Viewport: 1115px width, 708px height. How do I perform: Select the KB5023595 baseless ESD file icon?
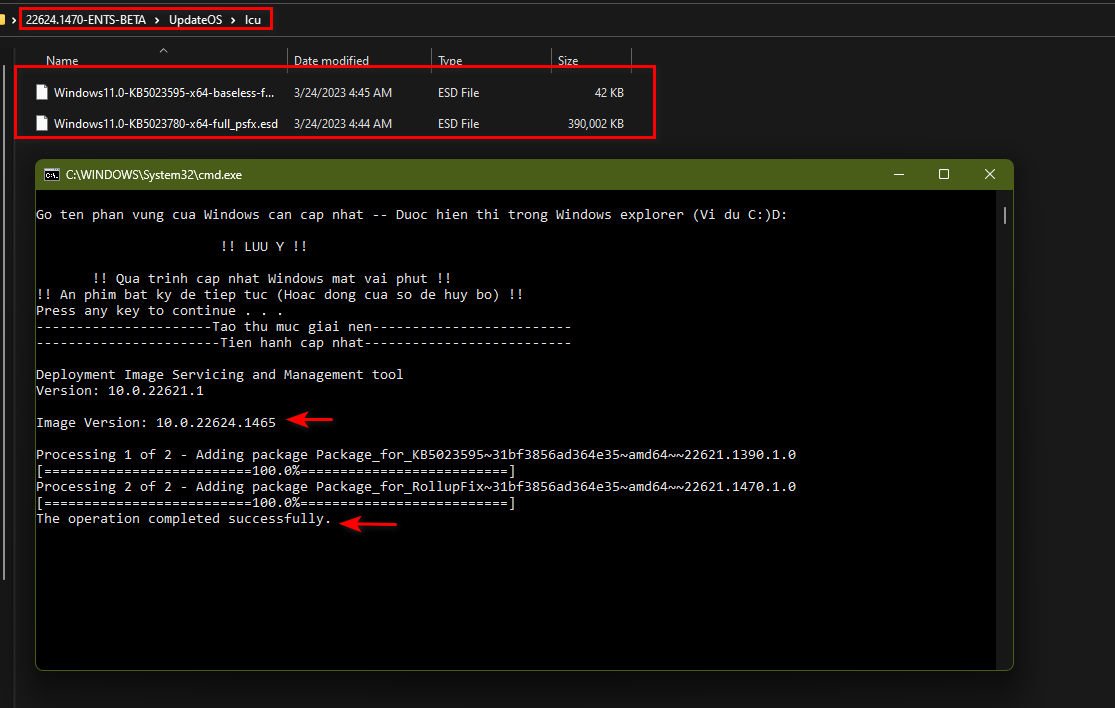click(42, 92)
